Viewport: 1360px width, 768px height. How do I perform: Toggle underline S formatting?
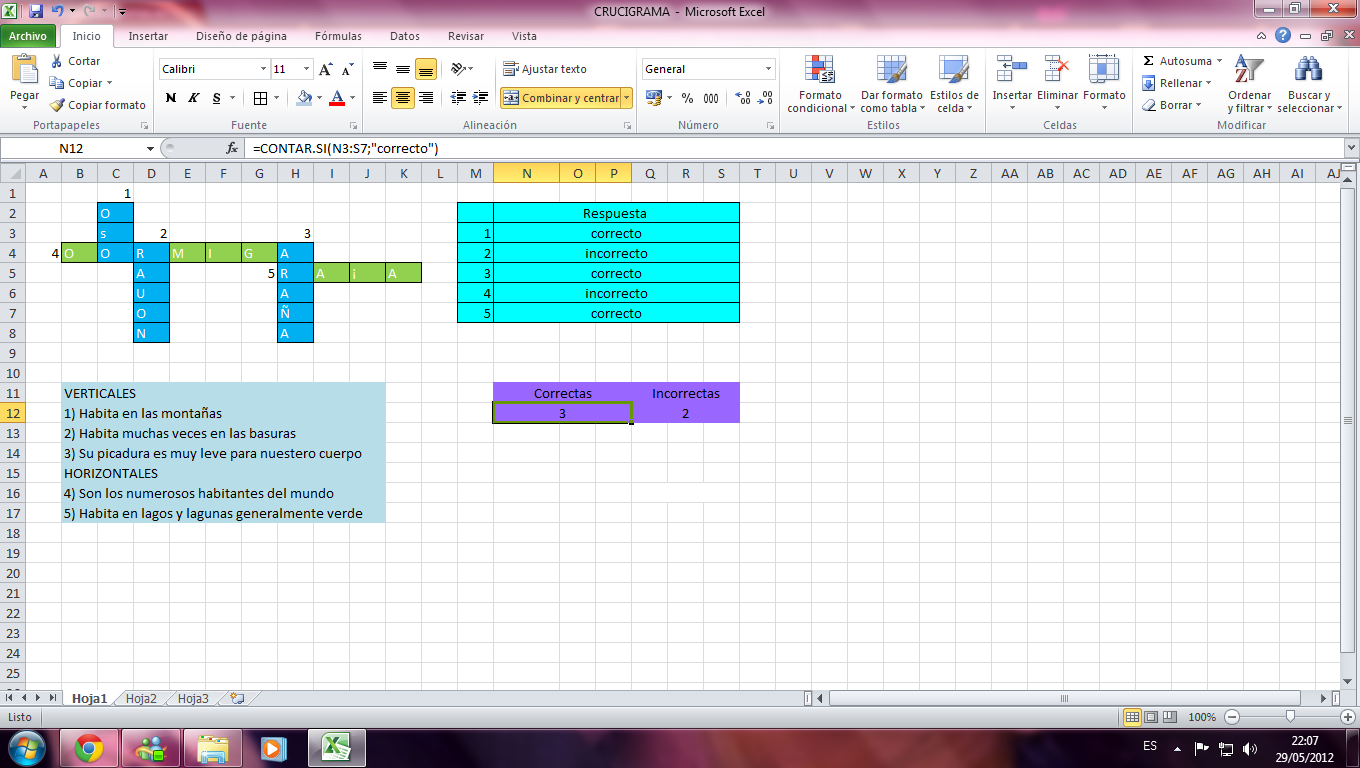pos(216,98)
